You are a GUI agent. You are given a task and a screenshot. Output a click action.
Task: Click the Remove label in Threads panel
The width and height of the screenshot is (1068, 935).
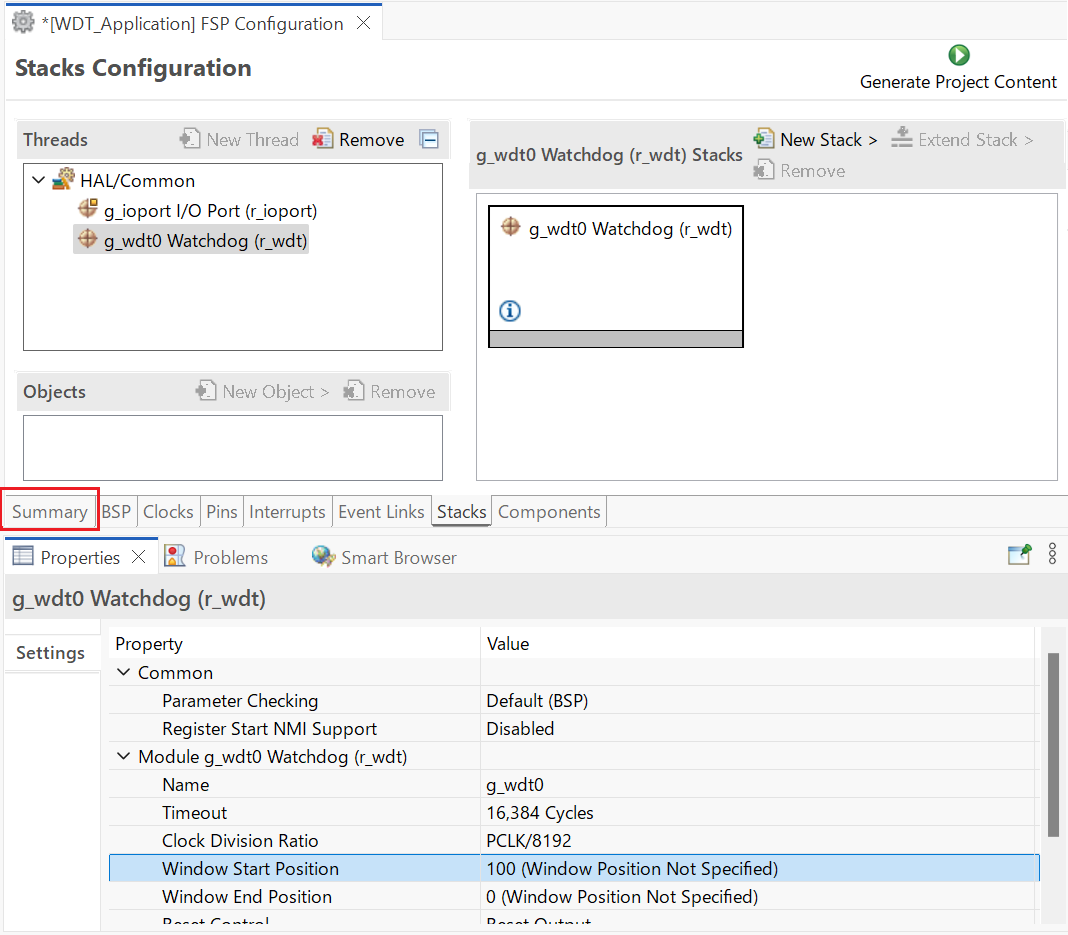pyautogui.click(x=372, y=140)
